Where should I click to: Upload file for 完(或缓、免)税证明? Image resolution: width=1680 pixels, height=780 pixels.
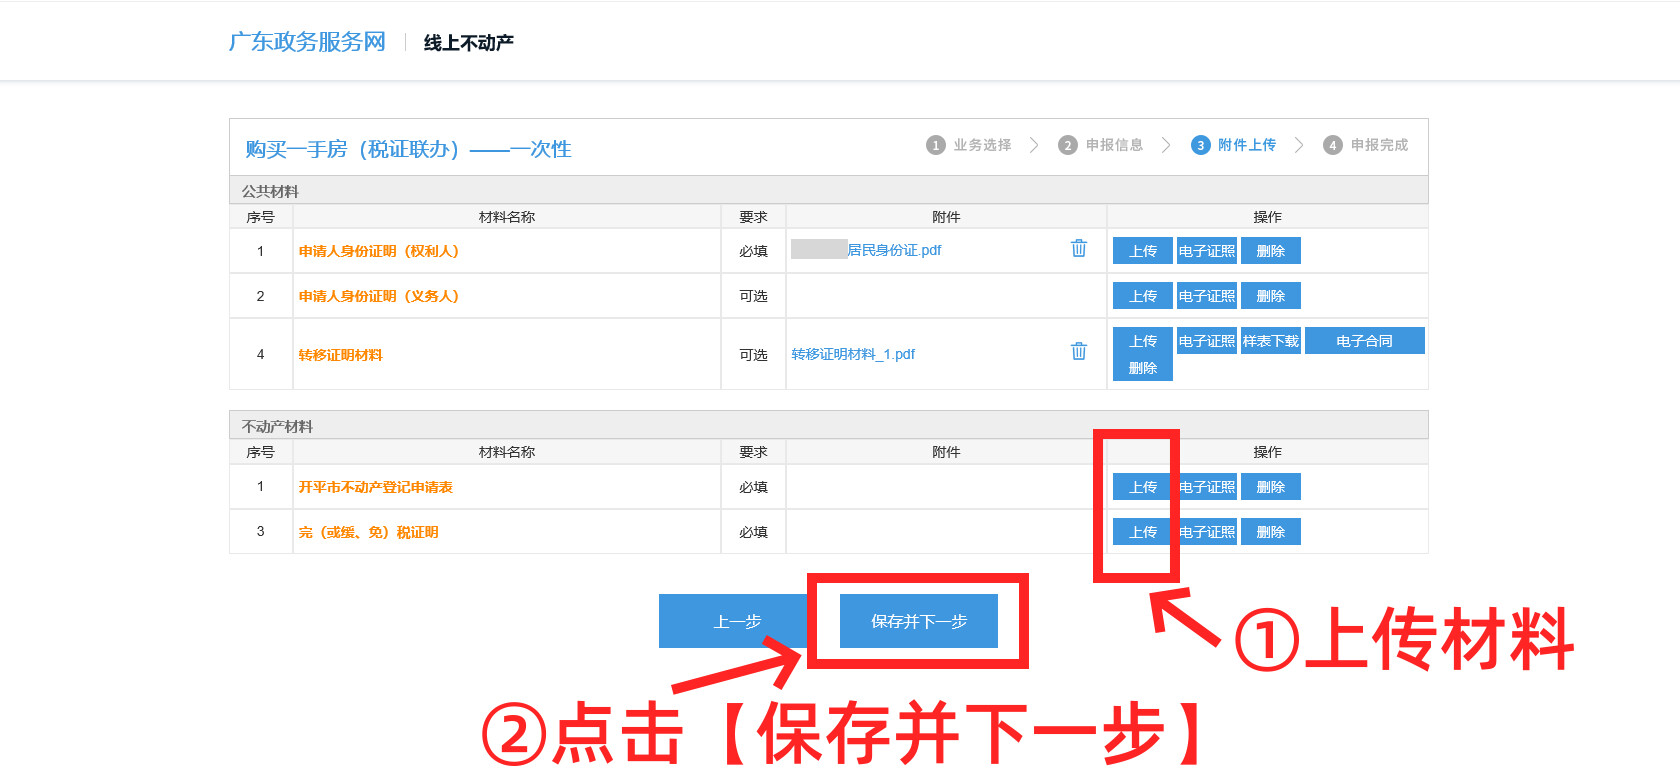1142,532
